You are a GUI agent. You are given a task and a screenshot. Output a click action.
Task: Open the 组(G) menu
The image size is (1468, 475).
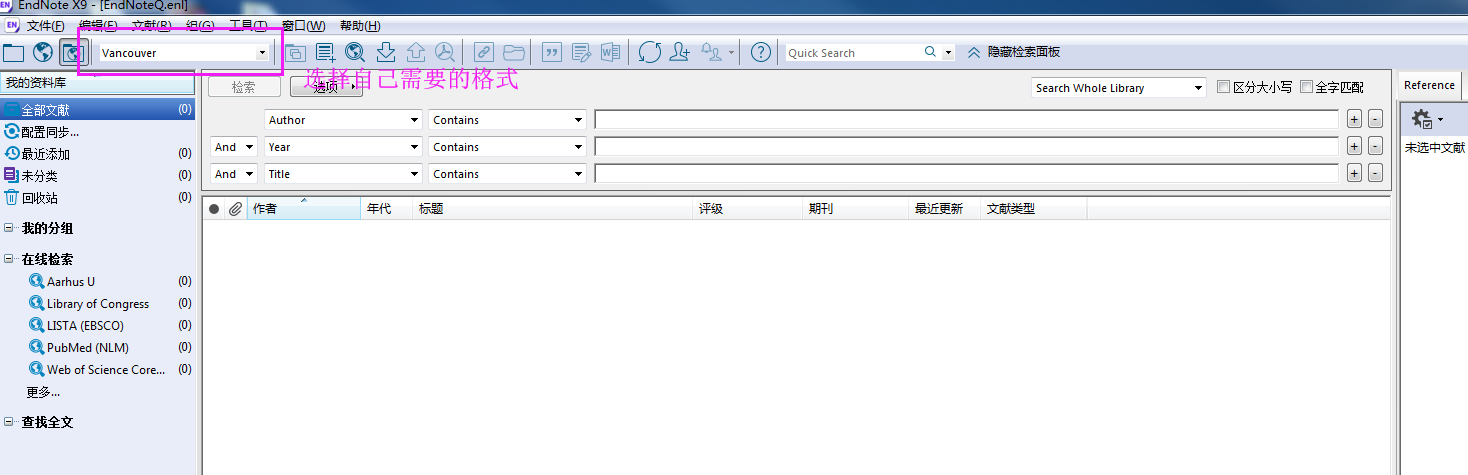click(200, 26)
